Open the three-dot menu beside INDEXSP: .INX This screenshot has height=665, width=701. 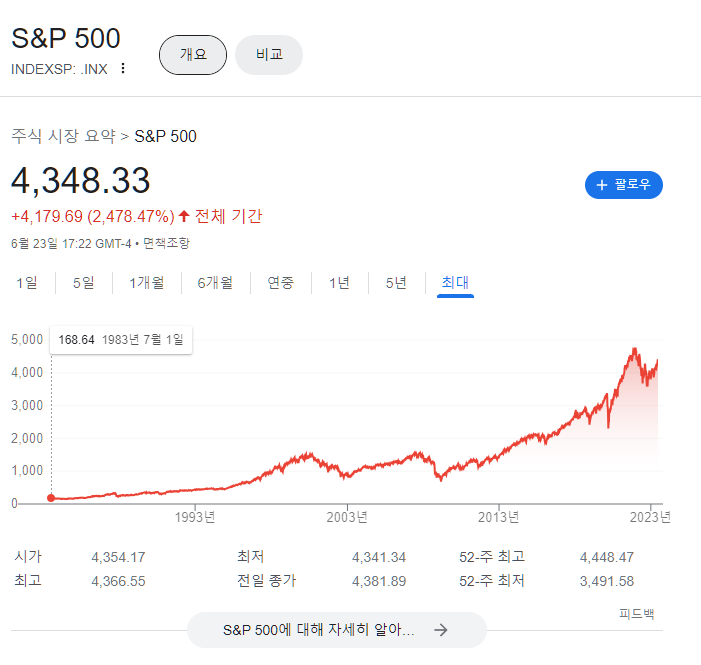point(123,68)
